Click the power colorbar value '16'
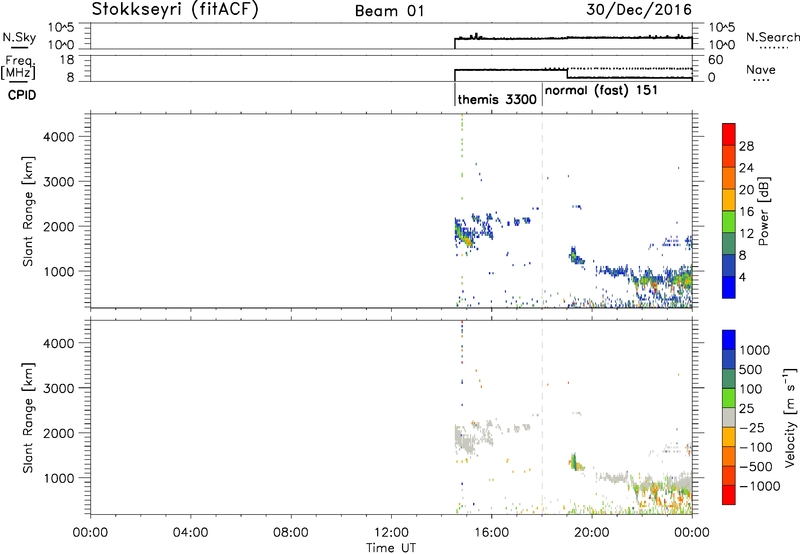Viewport: 800px width, 554px height. coord(746,212)
